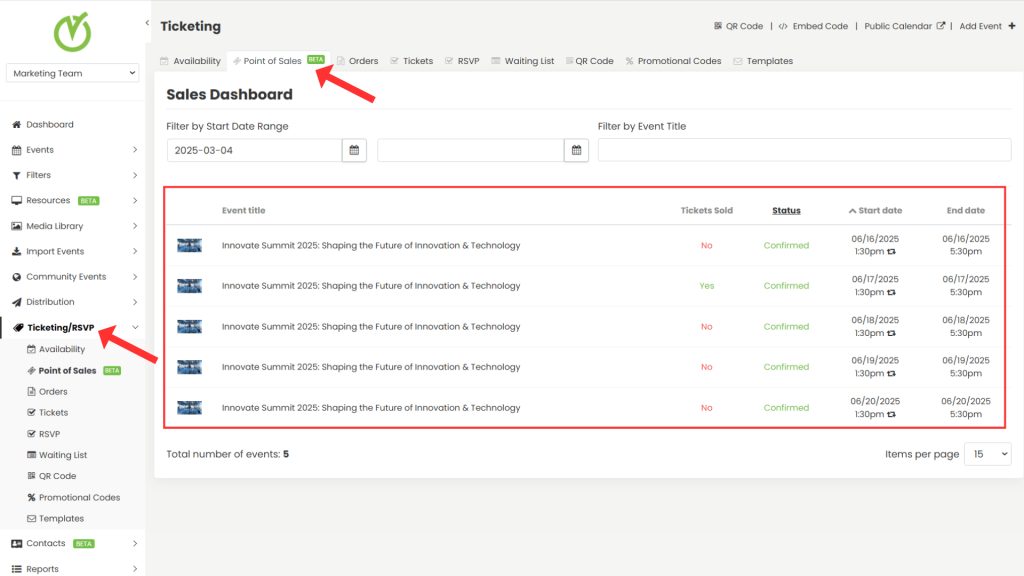Viewport: 1024px width, 576px height.
Task: Click the start date calendar icon
Action: tap(354, 149)
